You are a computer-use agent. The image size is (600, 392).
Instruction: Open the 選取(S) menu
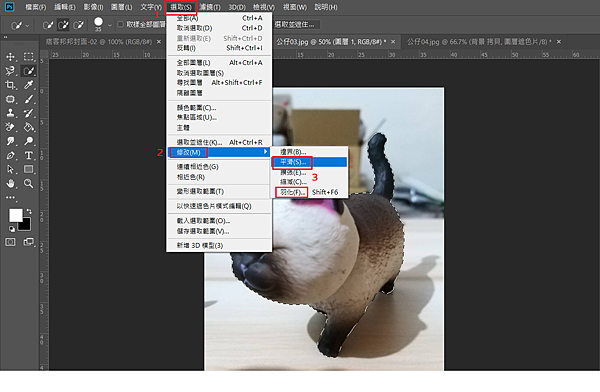point(181,7)
